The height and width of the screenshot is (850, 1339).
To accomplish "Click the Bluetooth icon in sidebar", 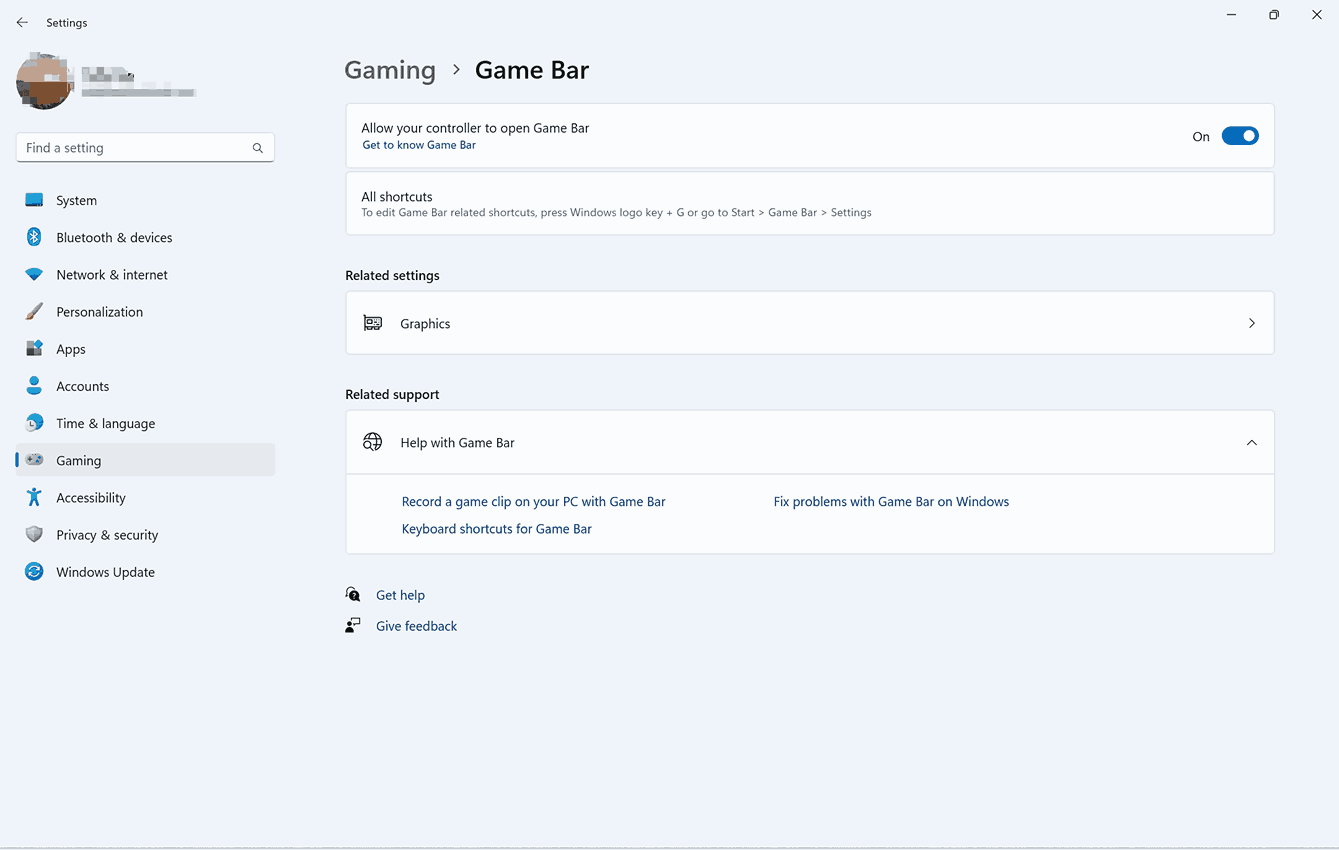I will tap(34, 237).
